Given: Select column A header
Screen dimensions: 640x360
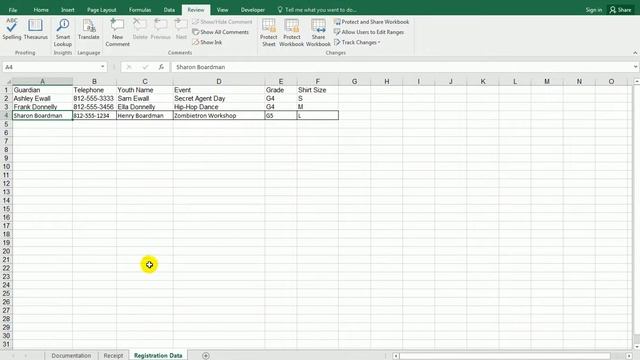Looking at the screenshot, I should [x=42, y=82].
